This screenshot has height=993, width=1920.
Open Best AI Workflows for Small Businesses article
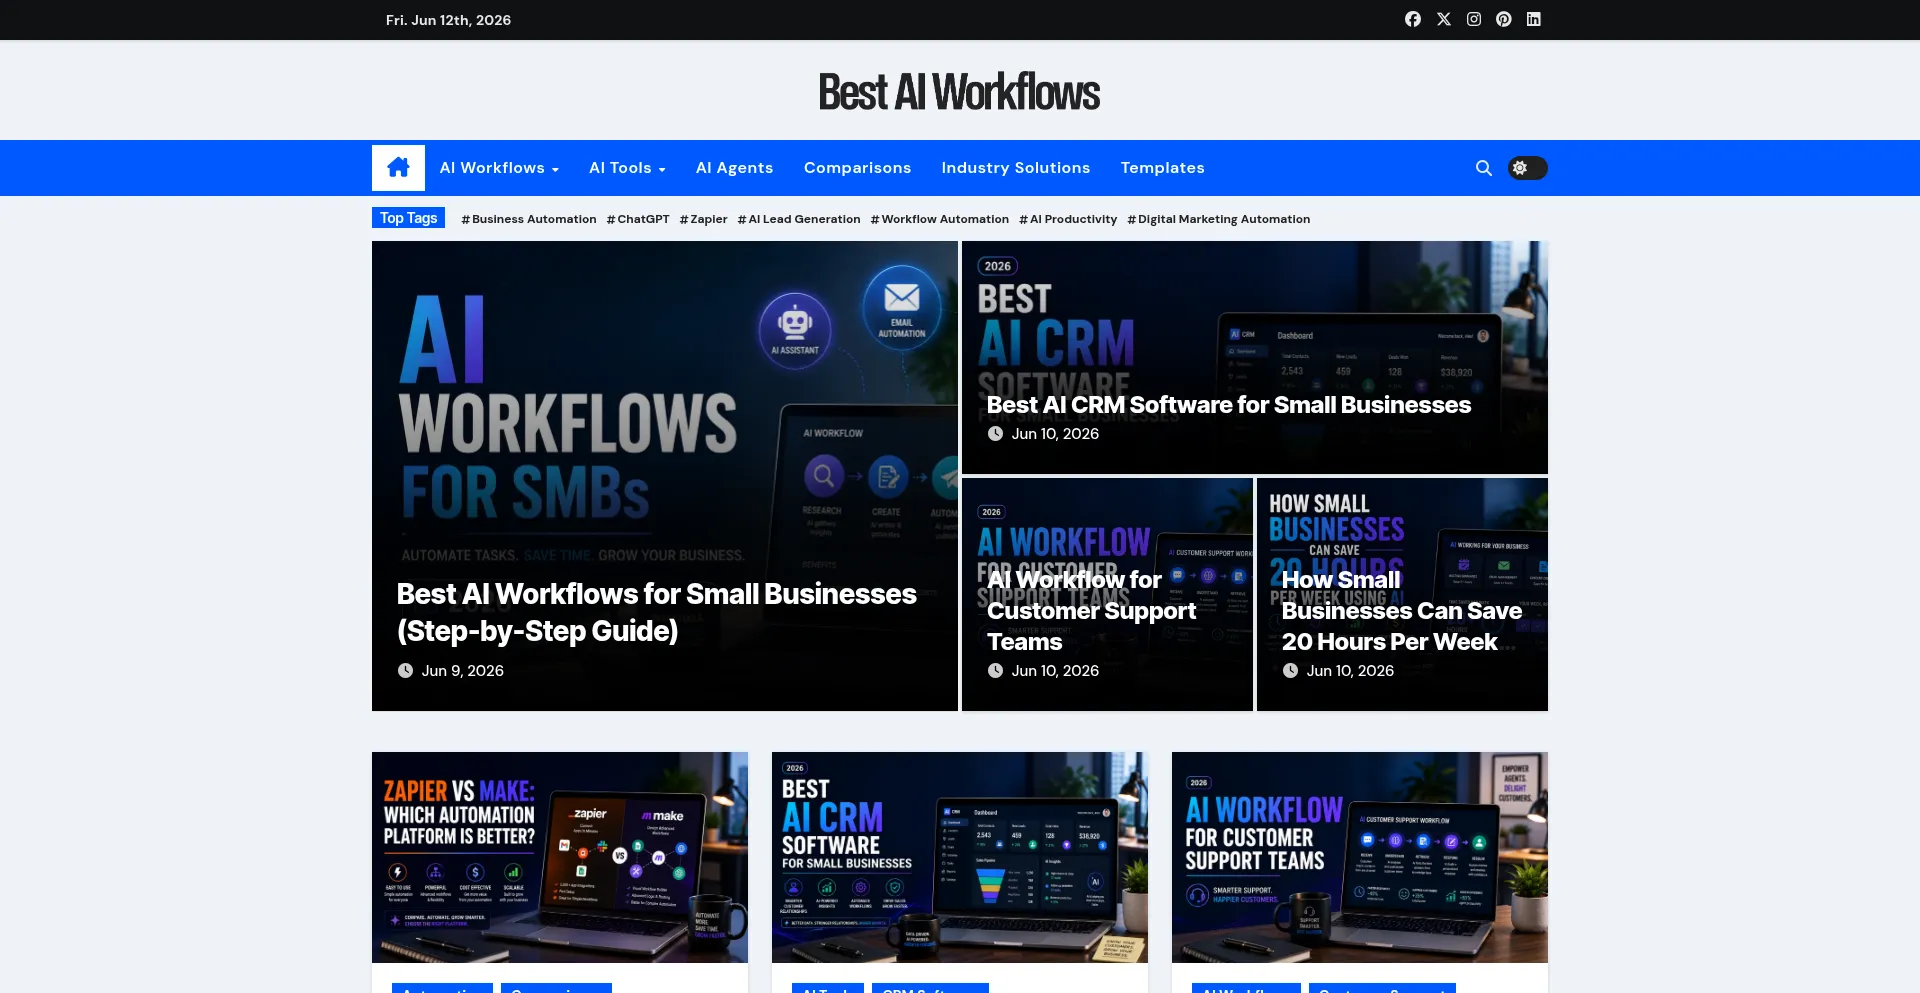pos(656,612)
